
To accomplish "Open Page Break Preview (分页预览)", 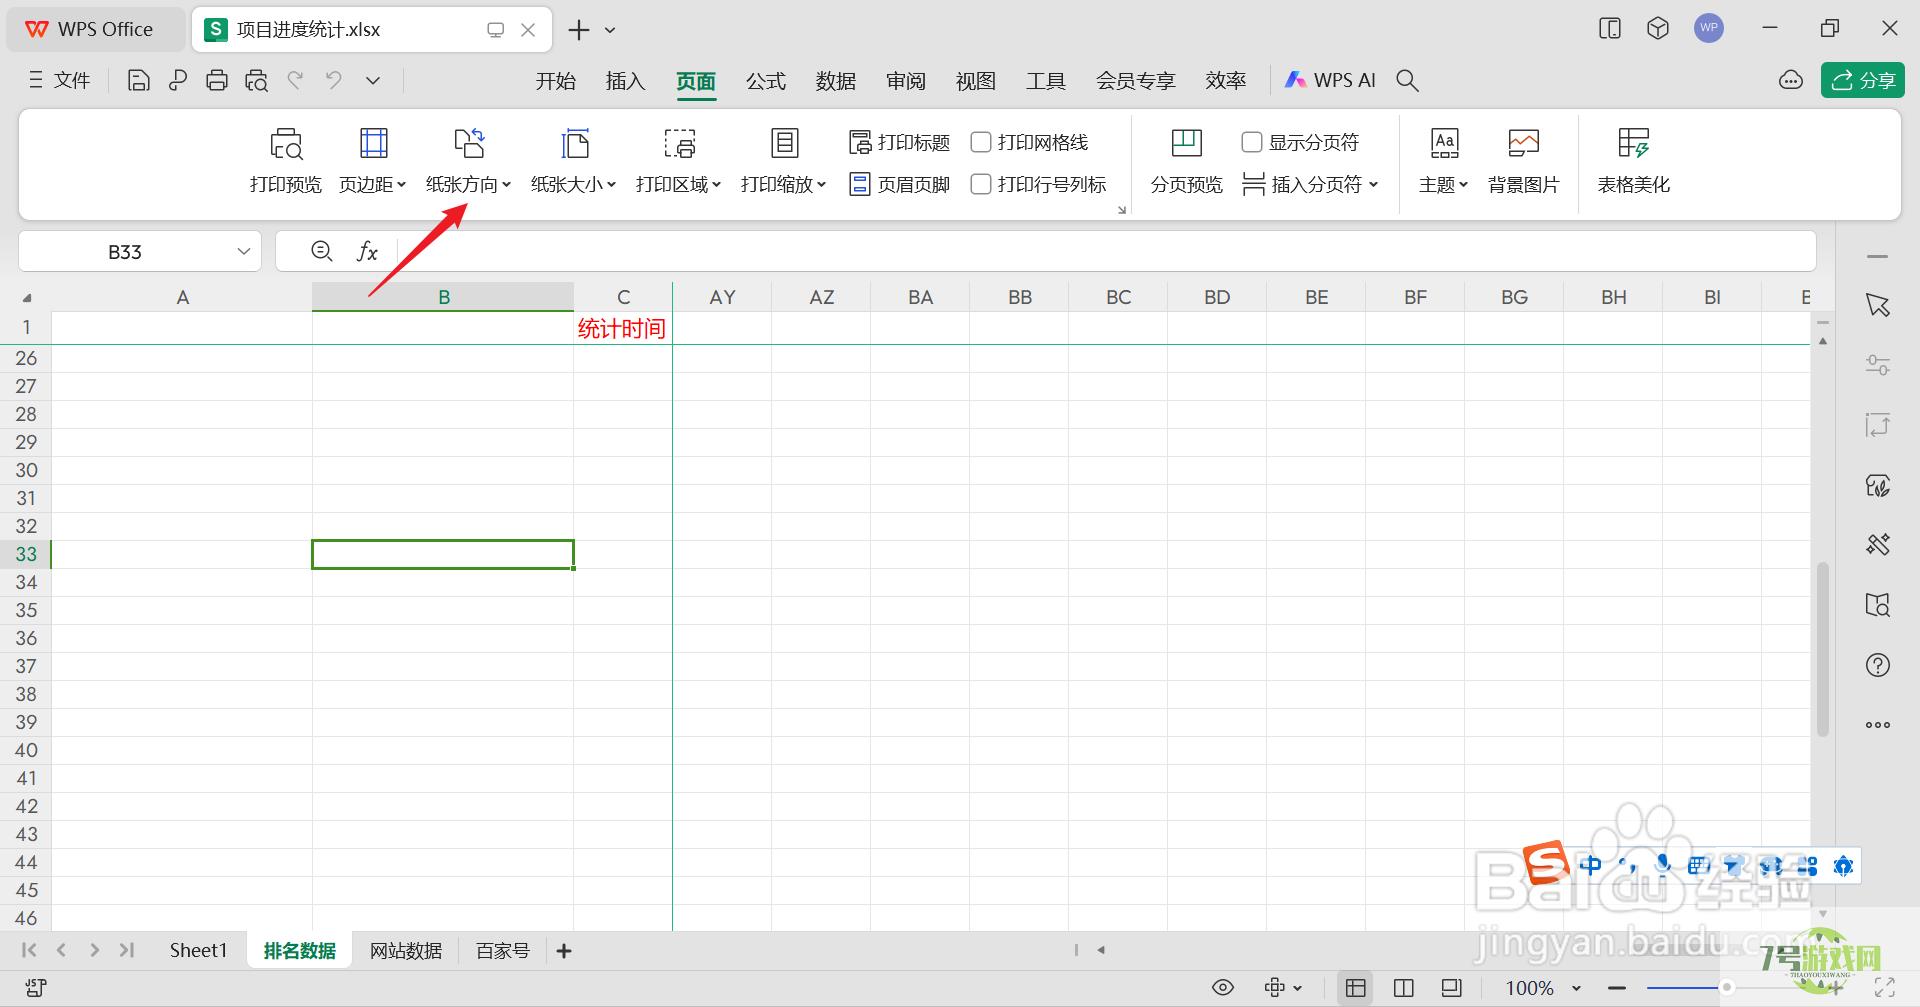I will (x=1187, y=160).
